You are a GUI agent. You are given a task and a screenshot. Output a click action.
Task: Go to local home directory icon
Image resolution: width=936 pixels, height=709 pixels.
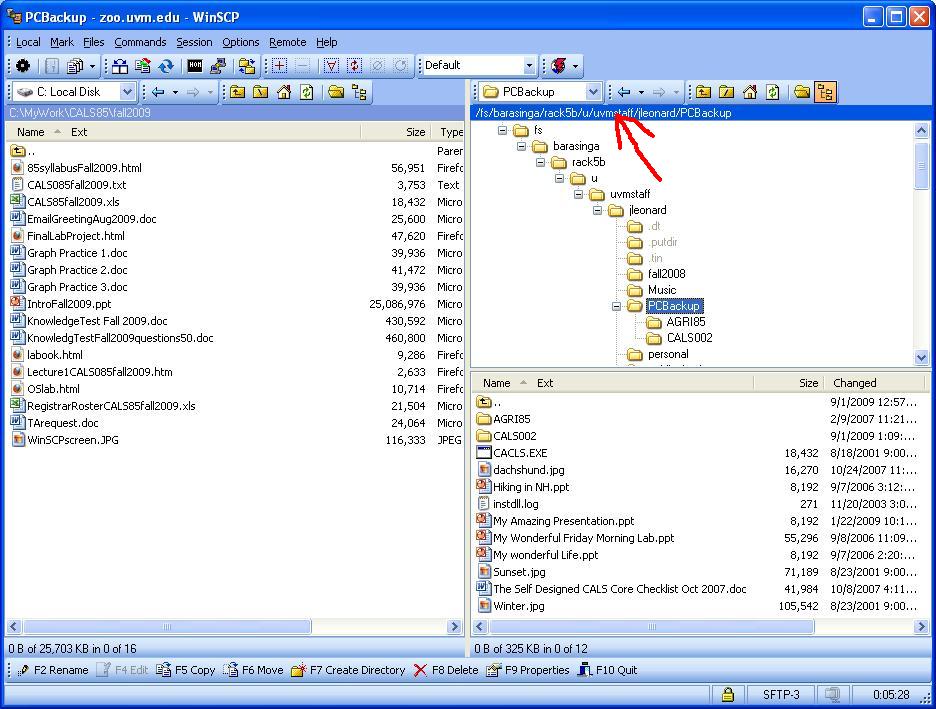coord(284,92)
